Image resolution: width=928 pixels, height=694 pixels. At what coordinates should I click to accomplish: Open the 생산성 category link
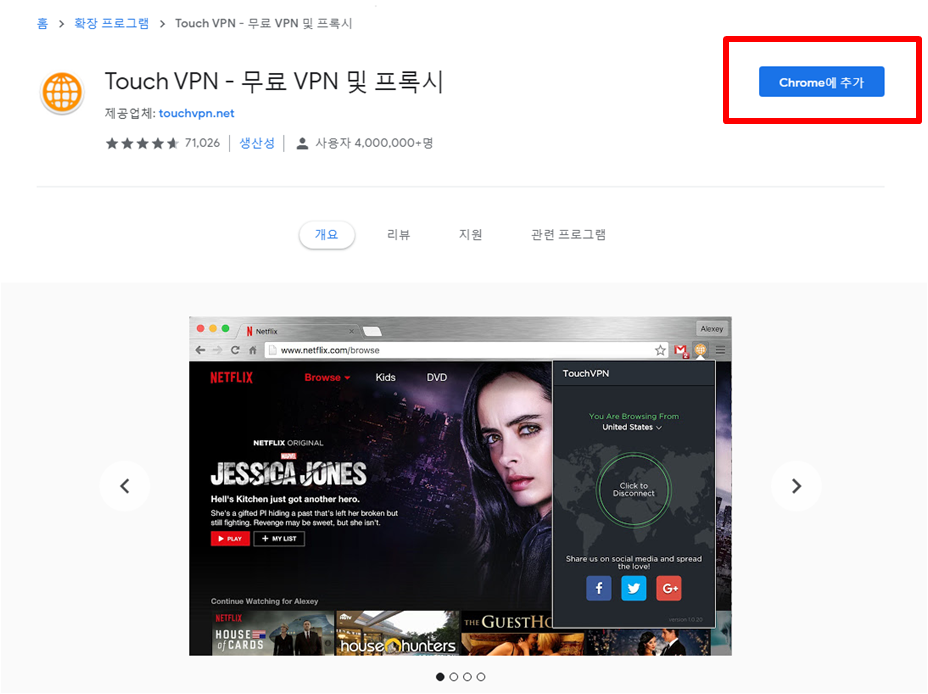[257, 143]
